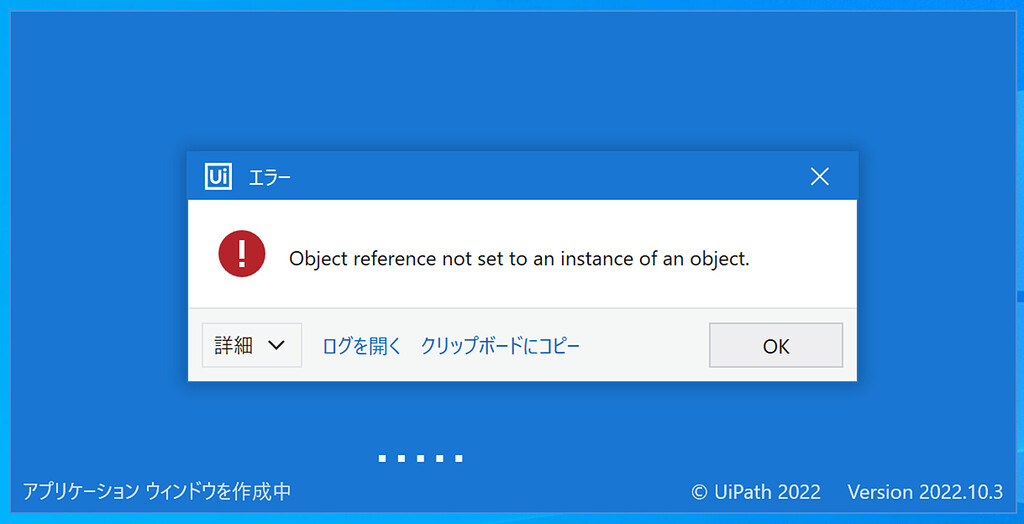Click the empty blue area of the dialog title bar

[x=540, y=177]
